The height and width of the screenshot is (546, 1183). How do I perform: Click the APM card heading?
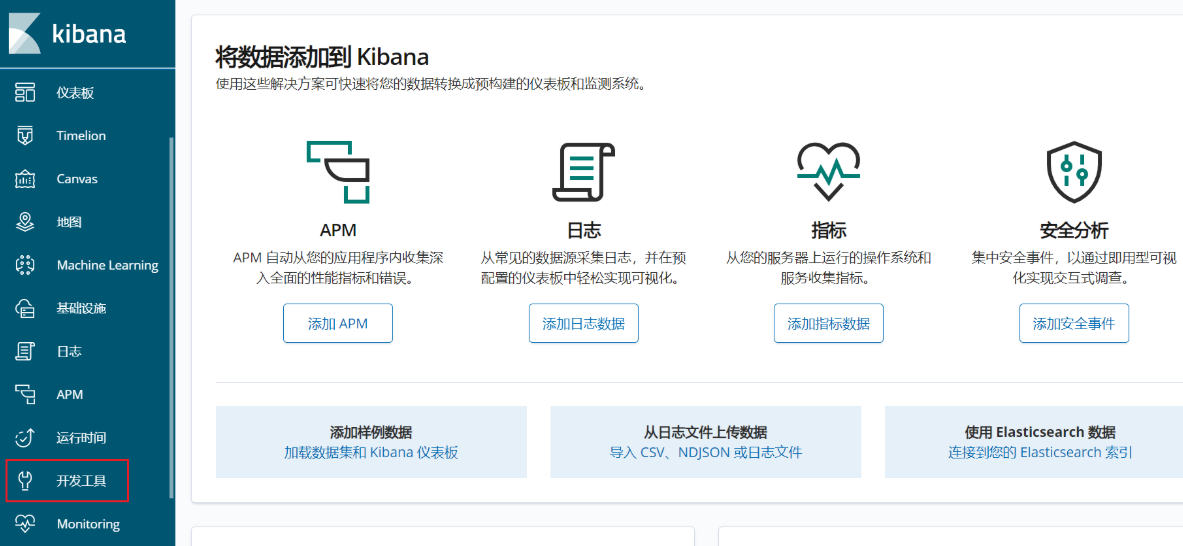(338, 229)
